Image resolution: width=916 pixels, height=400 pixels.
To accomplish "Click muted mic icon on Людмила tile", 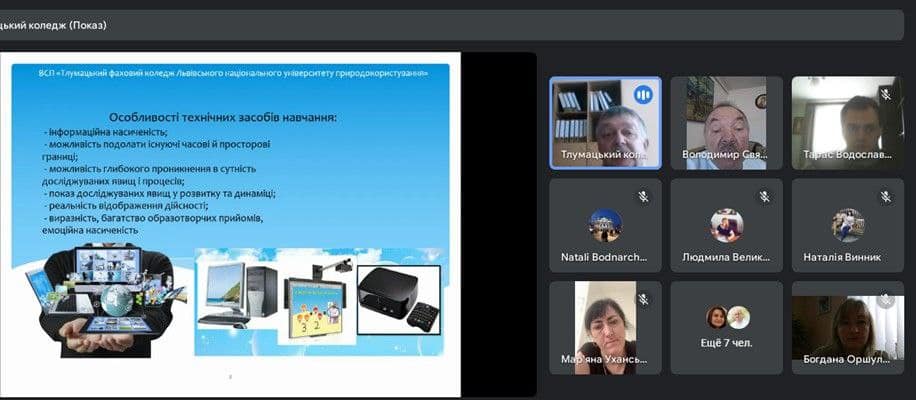I will coord(765,196).
